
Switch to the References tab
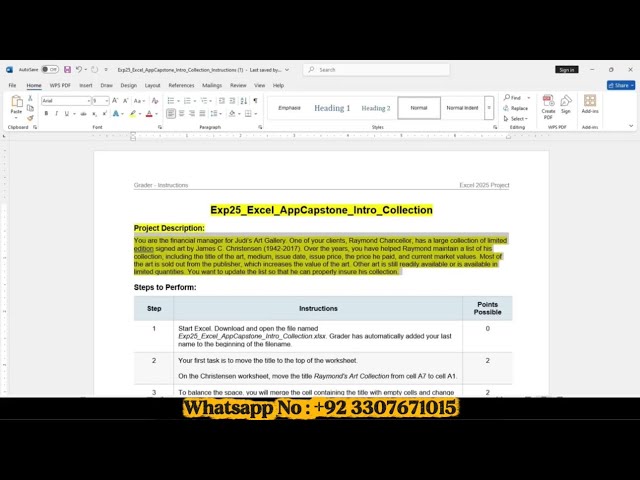(181, 85)
